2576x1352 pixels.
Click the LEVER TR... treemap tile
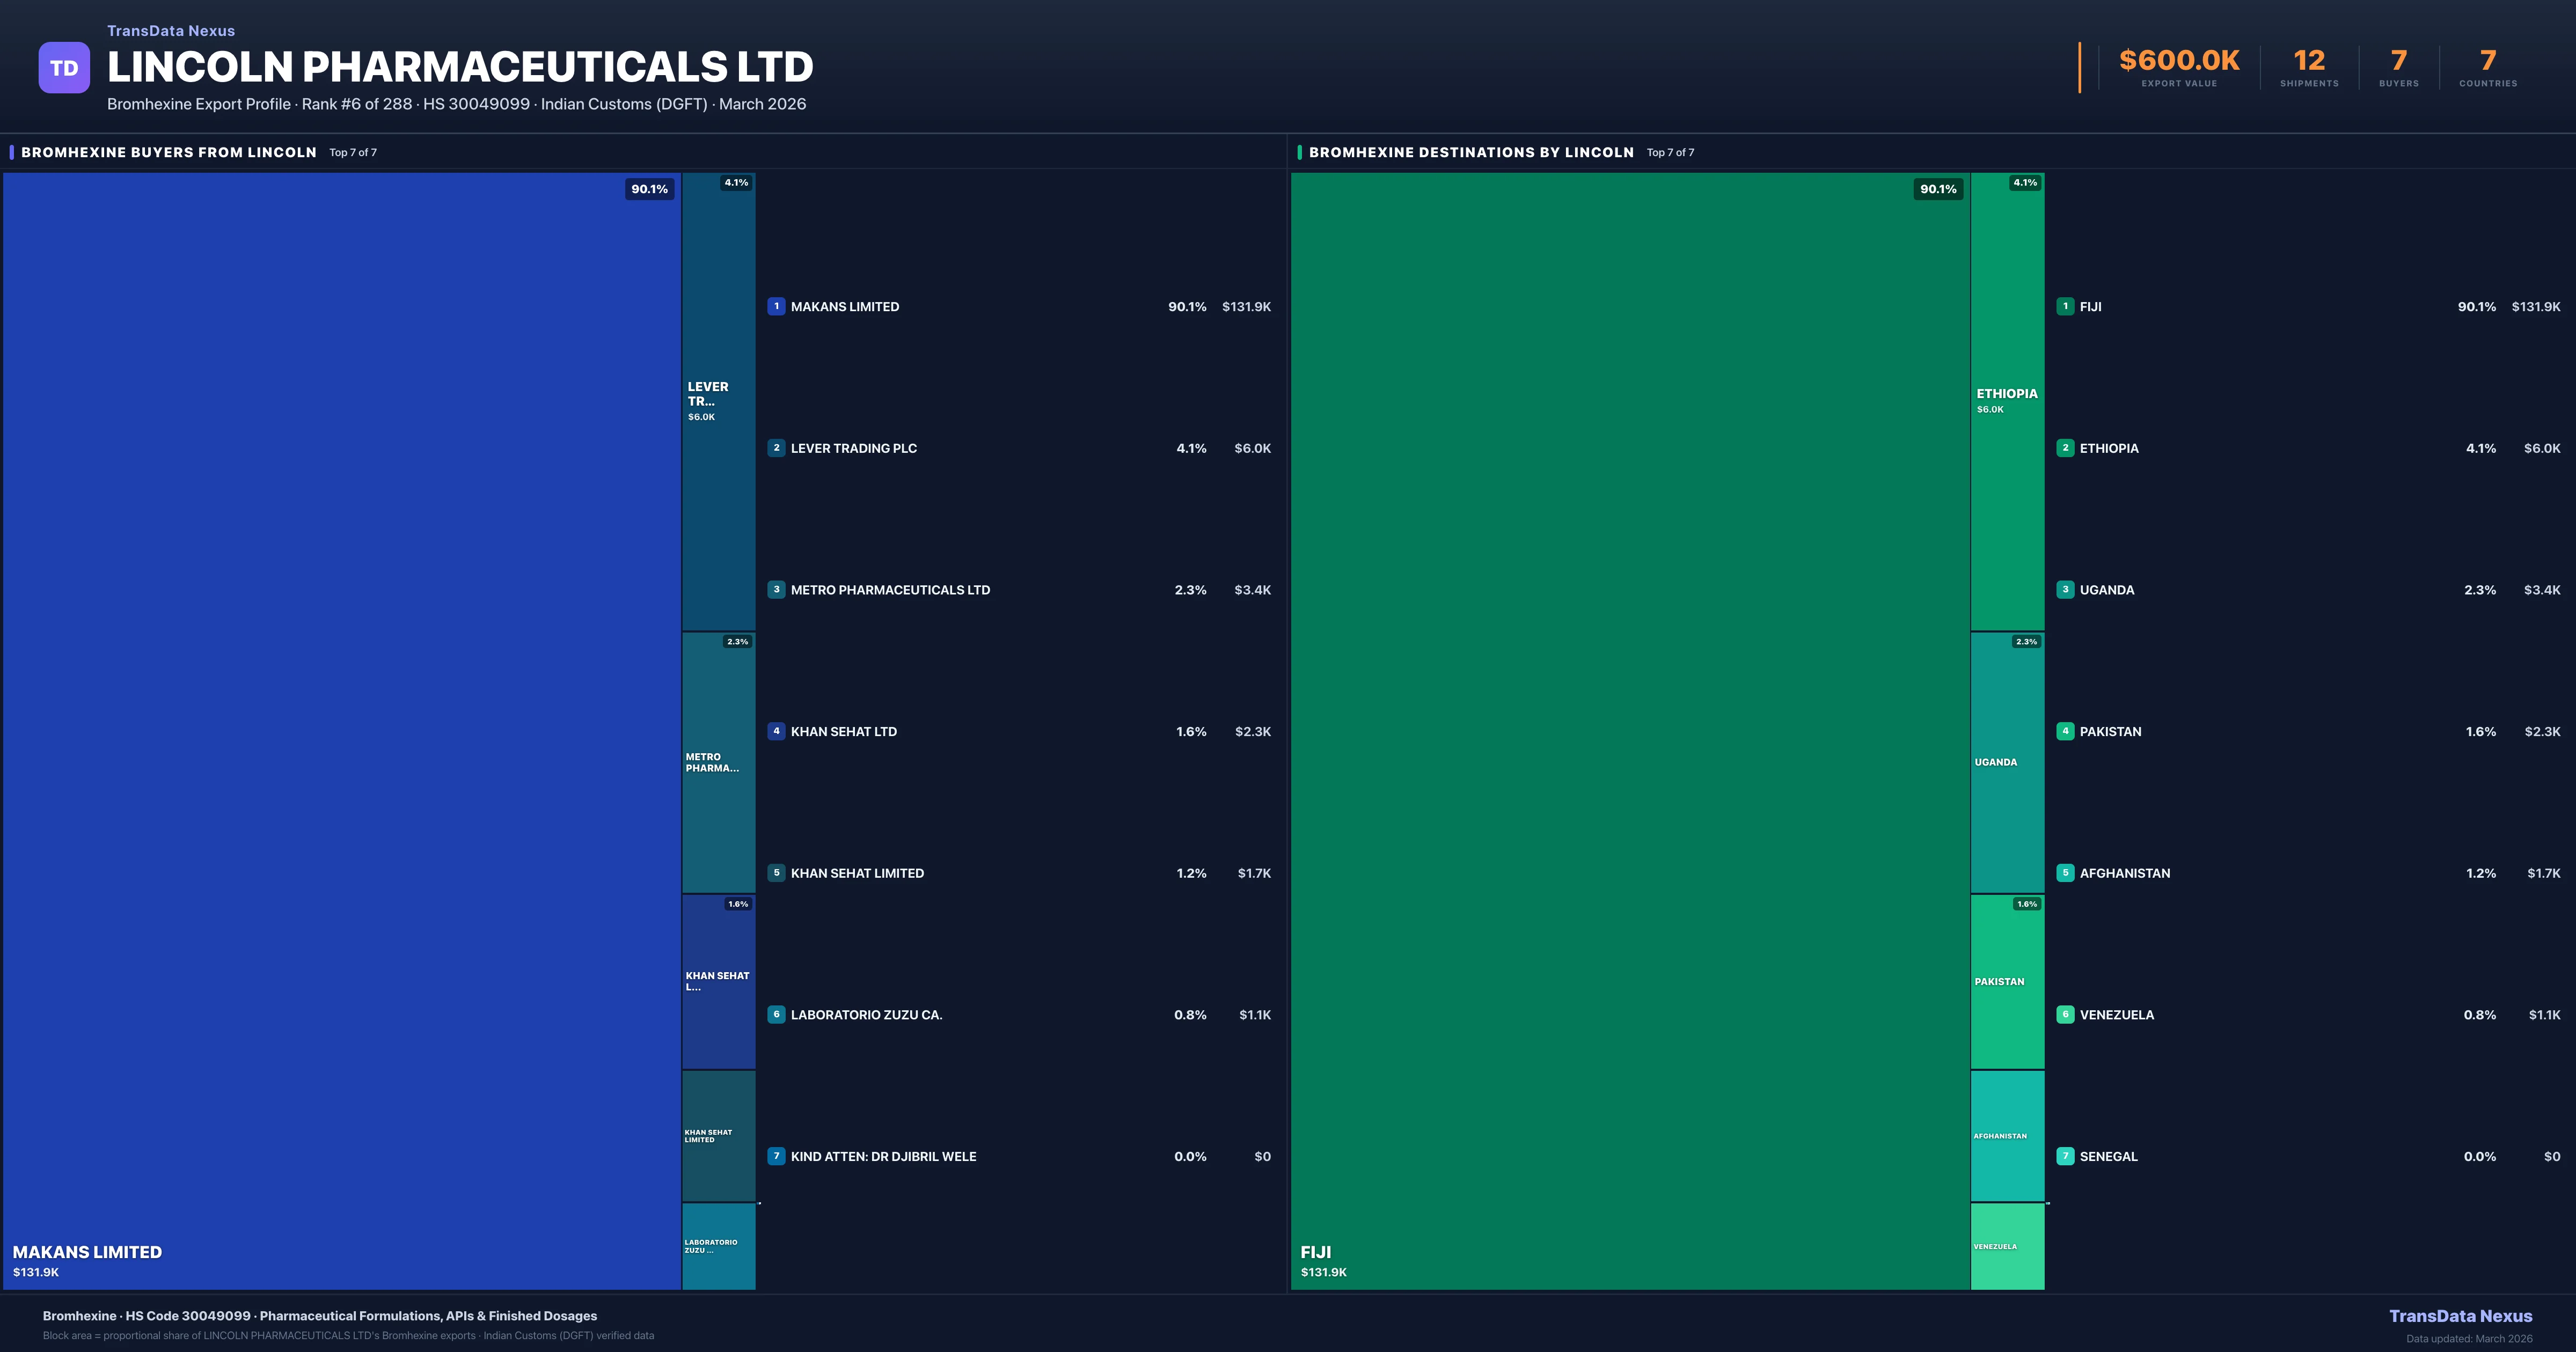718,400
